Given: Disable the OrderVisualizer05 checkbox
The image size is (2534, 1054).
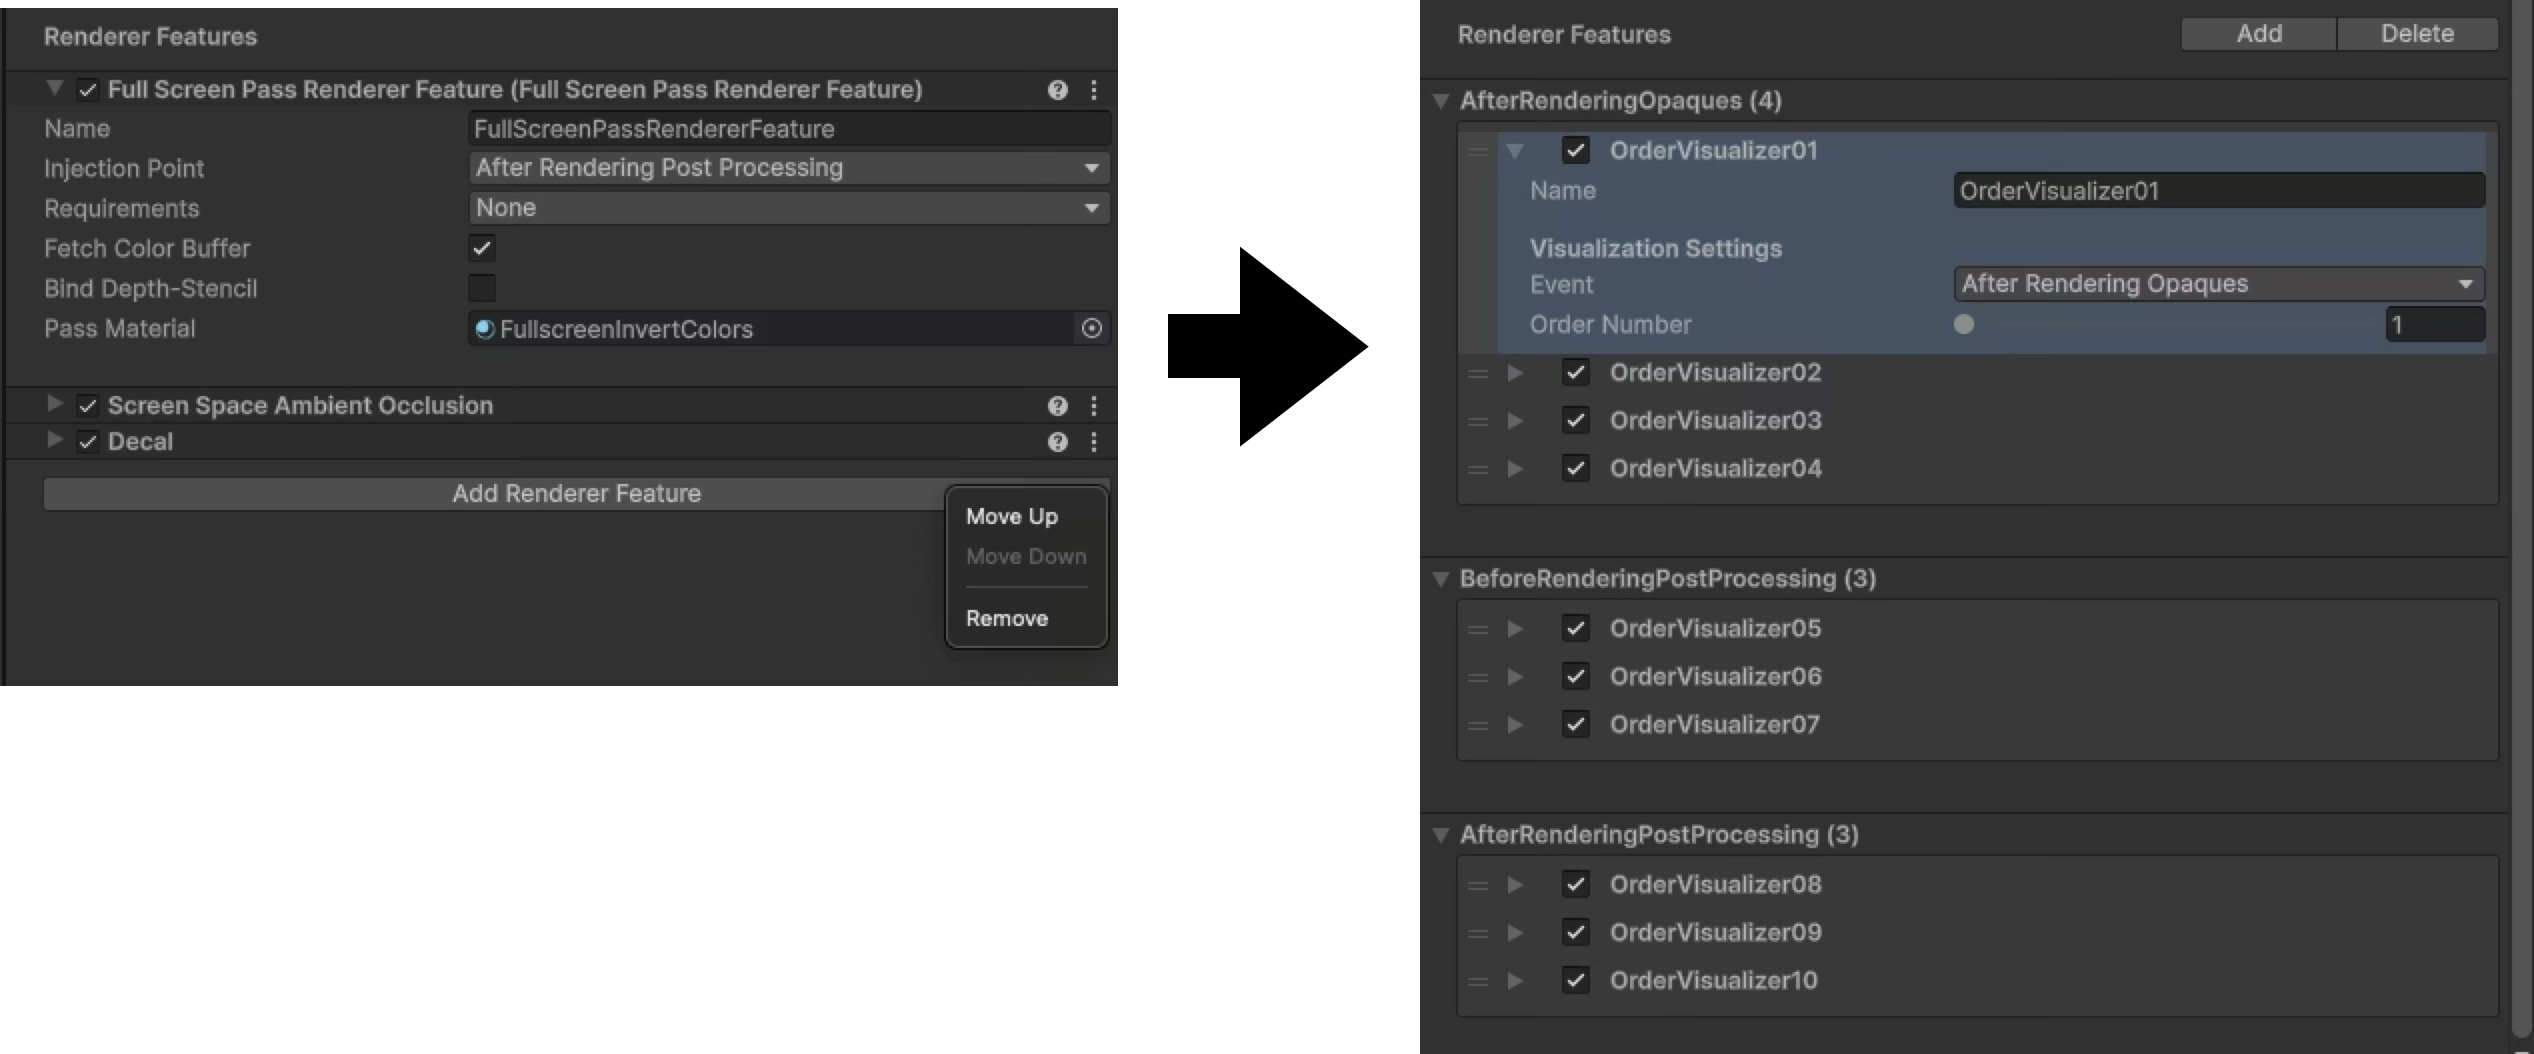Looking at the screenshot, I should pos(1576,628).
